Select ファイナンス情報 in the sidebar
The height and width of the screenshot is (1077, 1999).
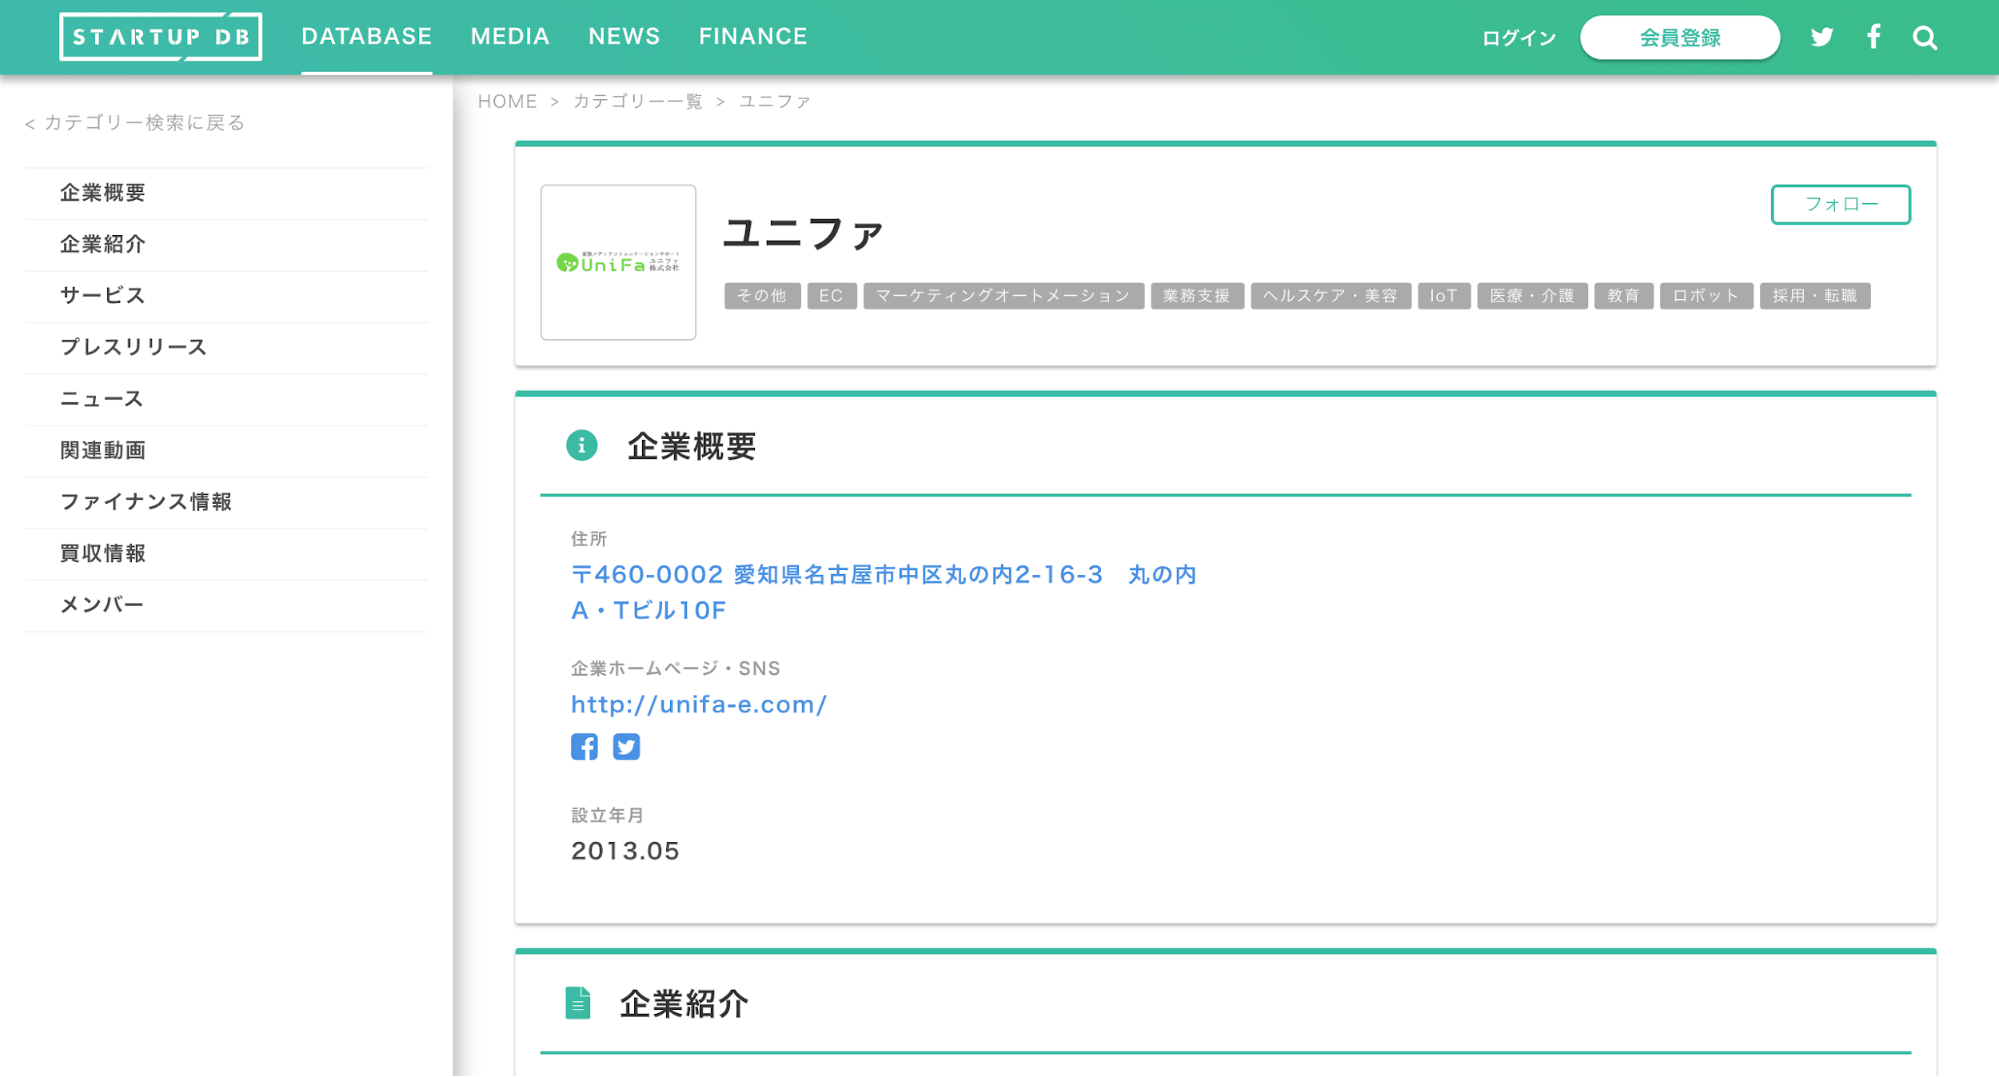click(x=226, y=502)
